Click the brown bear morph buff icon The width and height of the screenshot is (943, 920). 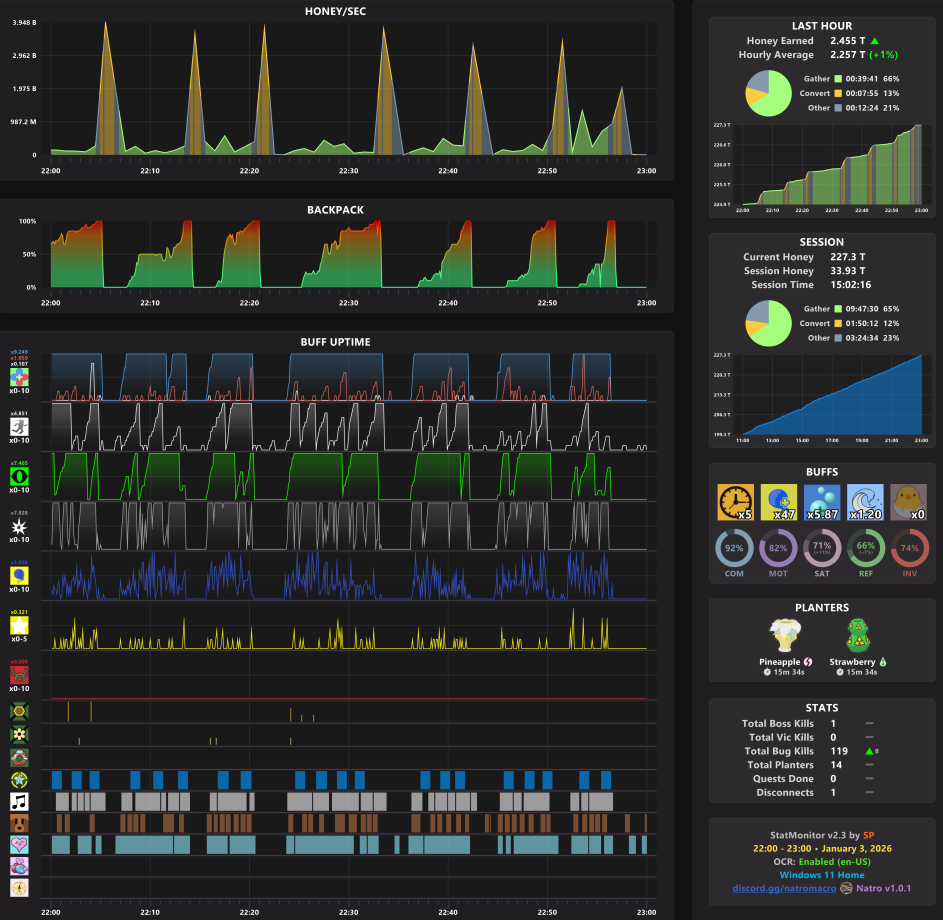[19, 823]
